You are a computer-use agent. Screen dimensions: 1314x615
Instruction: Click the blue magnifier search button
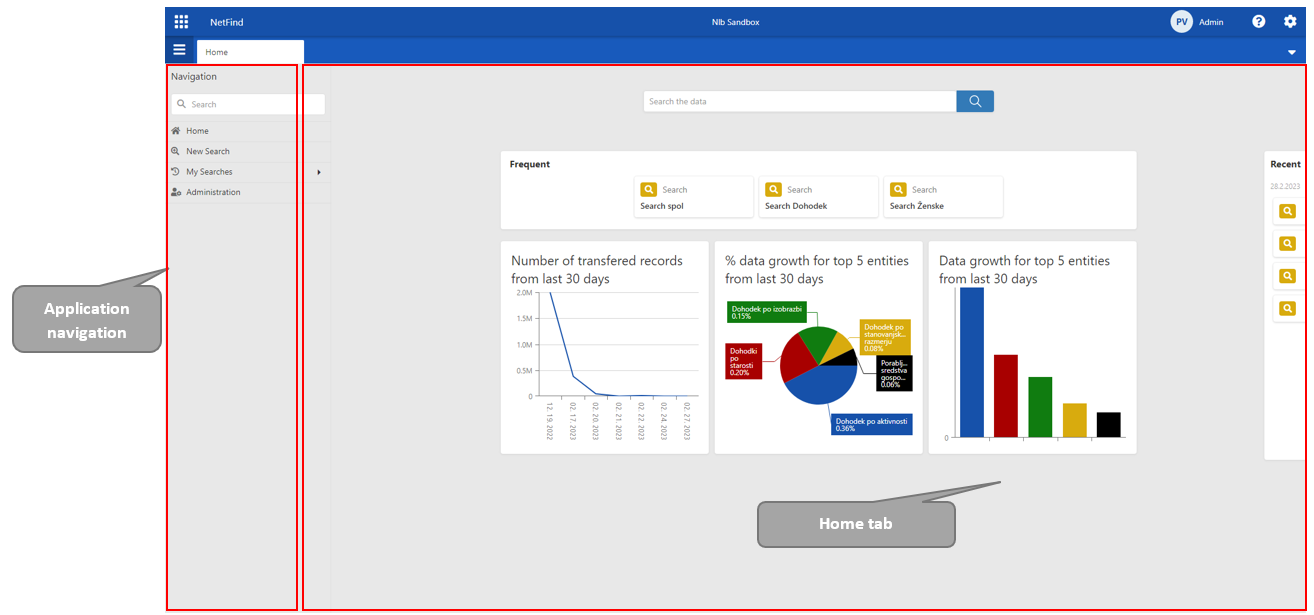pyautogui.click(x=975, y=101)
